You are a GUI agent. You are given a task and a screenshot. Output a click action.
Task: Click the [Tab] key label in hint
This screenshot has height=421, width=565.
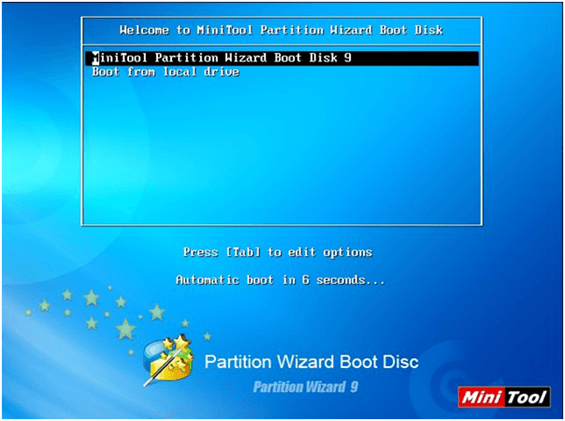point(243,252)
